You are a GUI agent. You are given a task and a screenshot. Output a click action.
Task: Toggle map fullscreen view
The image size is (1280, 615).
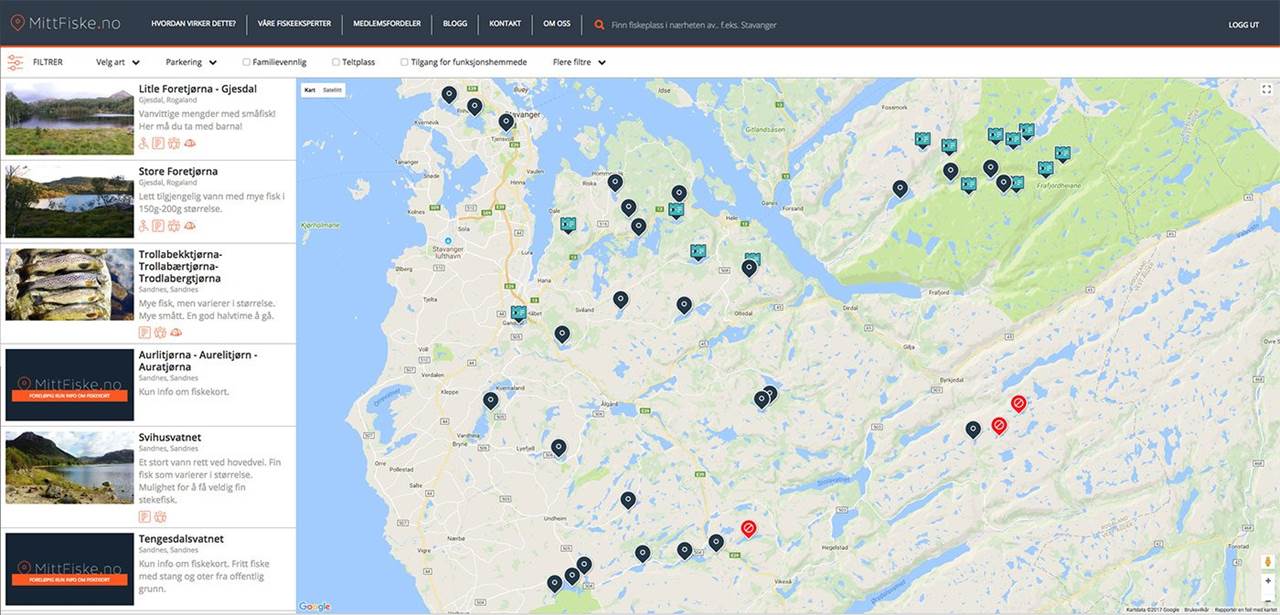click(x=1266, y=90)
